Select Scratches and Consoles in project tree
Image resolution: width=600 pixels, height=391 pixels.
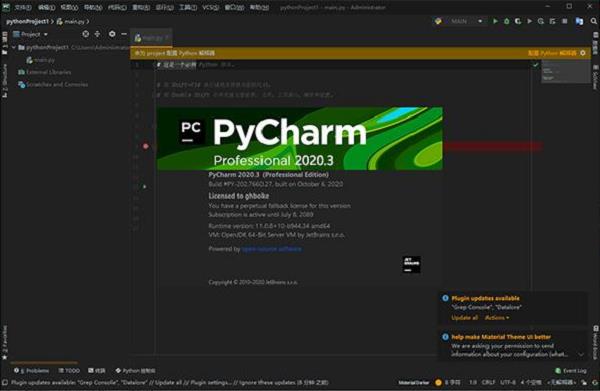(53, 84)
